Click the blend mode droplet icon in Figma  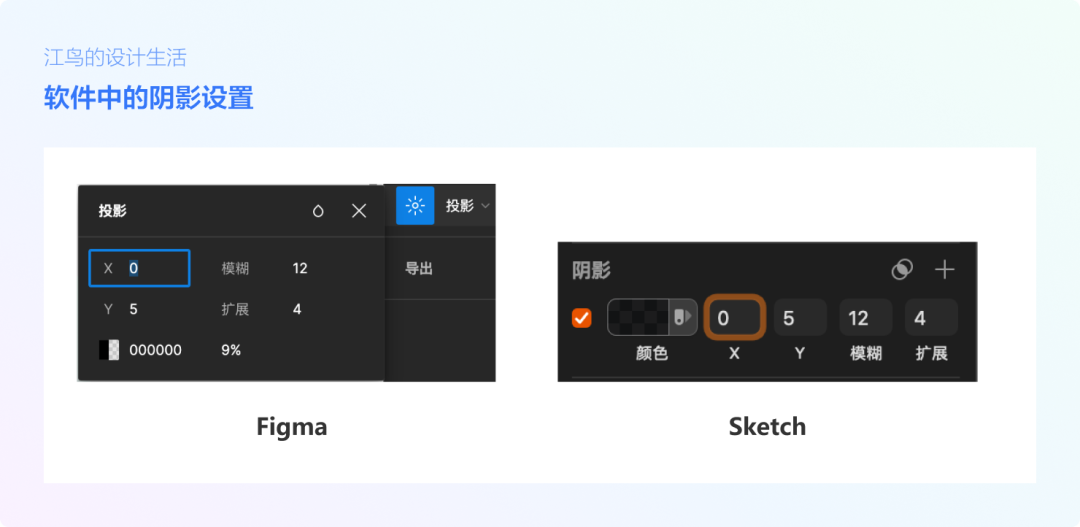pyautogui.click(x=318, y=211)
